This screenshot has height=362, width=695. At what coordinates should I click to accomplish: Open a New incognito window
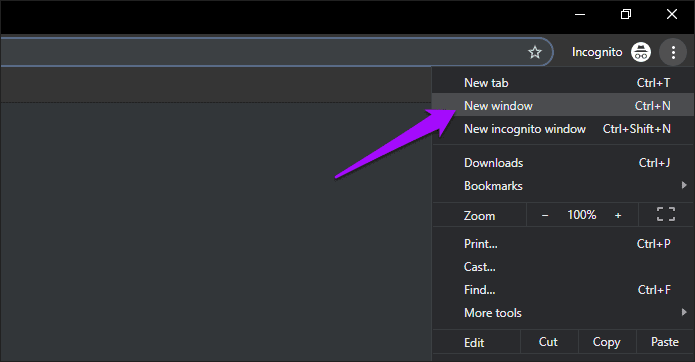pyautogui.click(x=563, y=128)
